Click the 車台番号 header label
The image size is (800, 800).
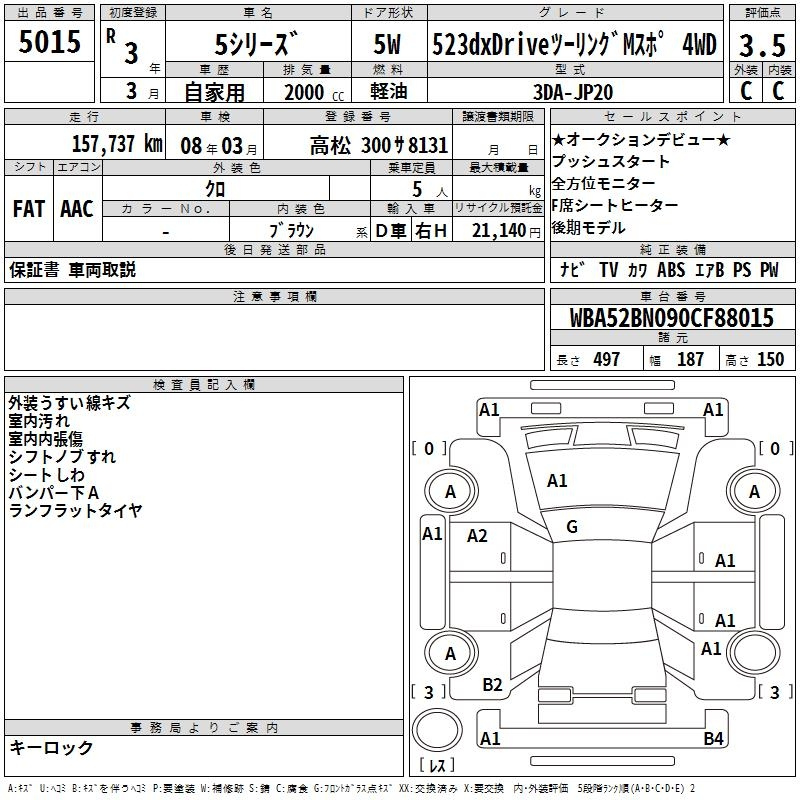(672, 296)
